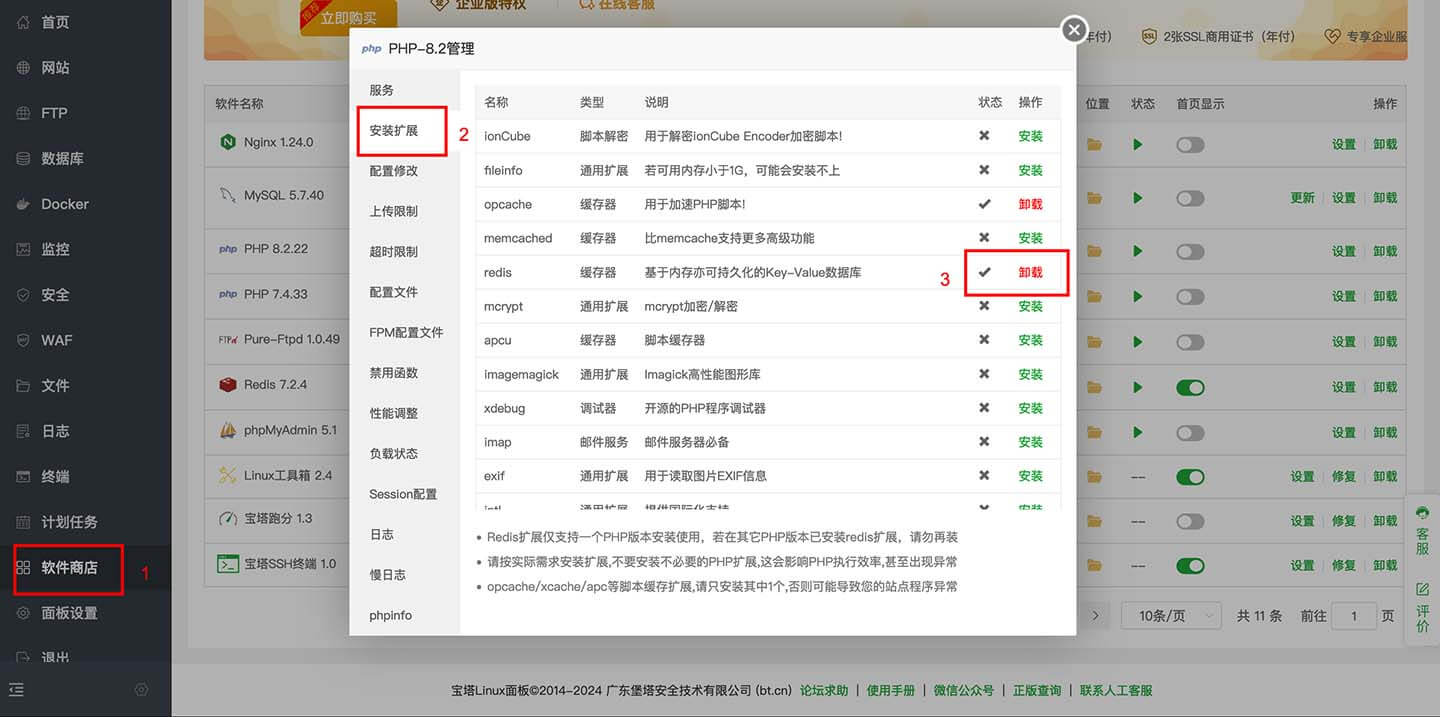Screen dimensions: 1440x717
Task: Click the 数据库 database icon
Action: 24,158
